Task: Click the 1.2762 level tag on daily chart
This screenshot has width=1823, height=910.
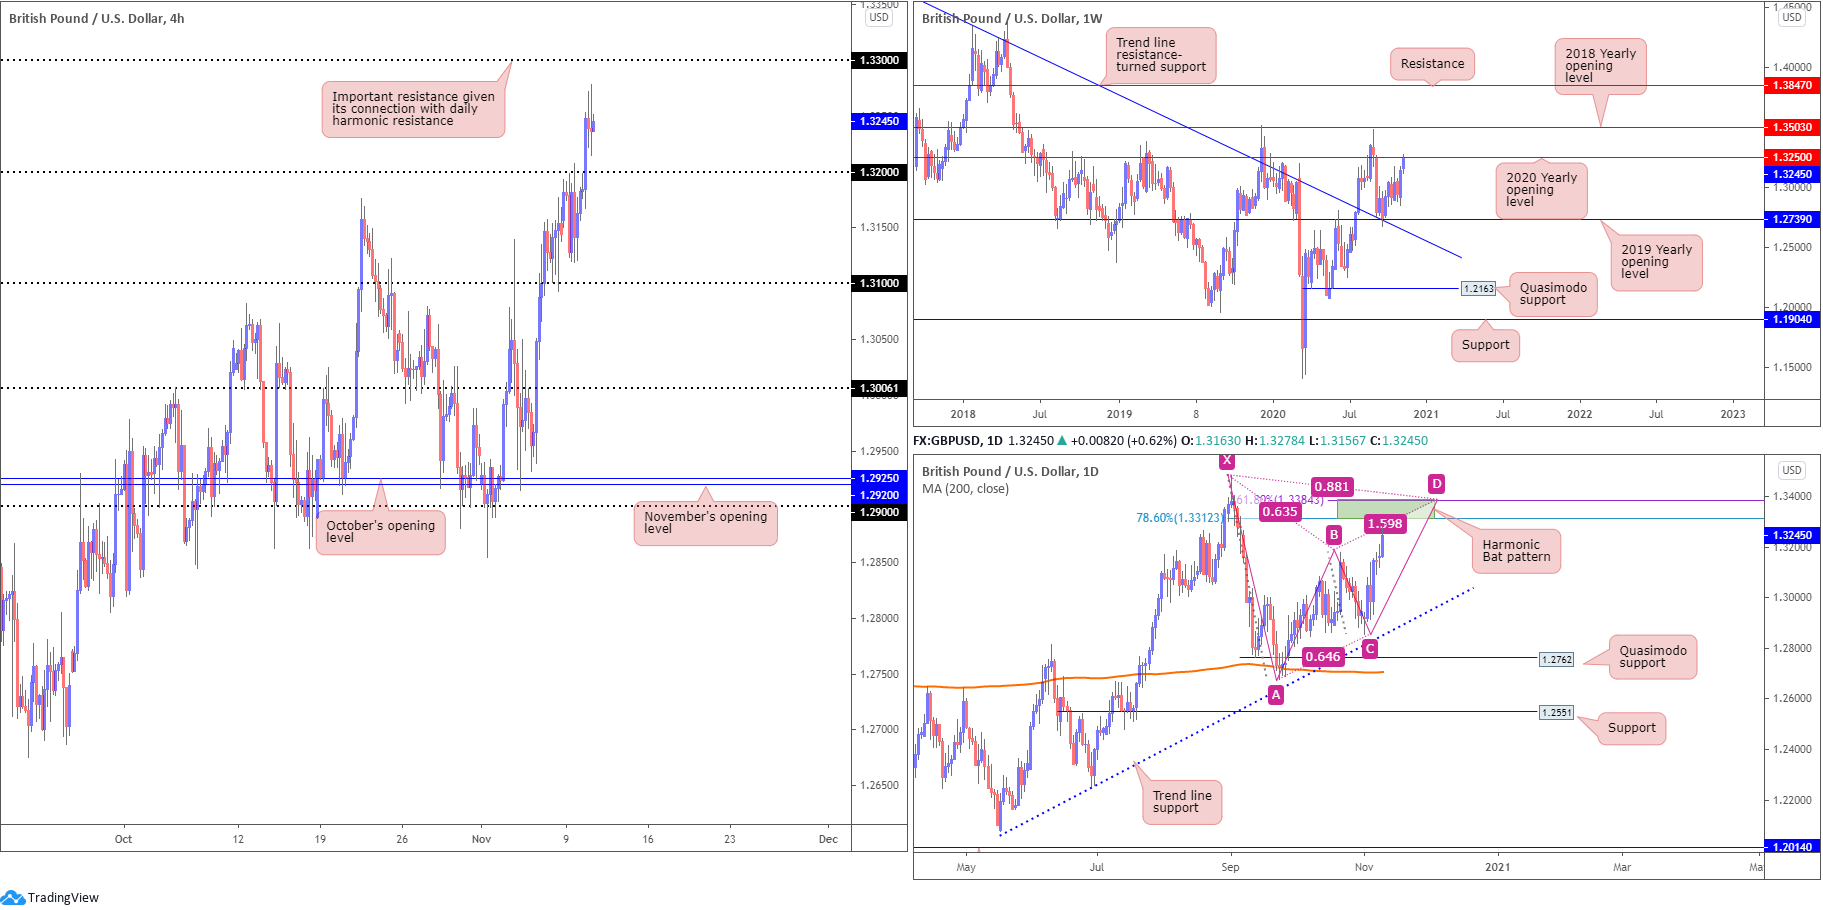Action: 1557,660
